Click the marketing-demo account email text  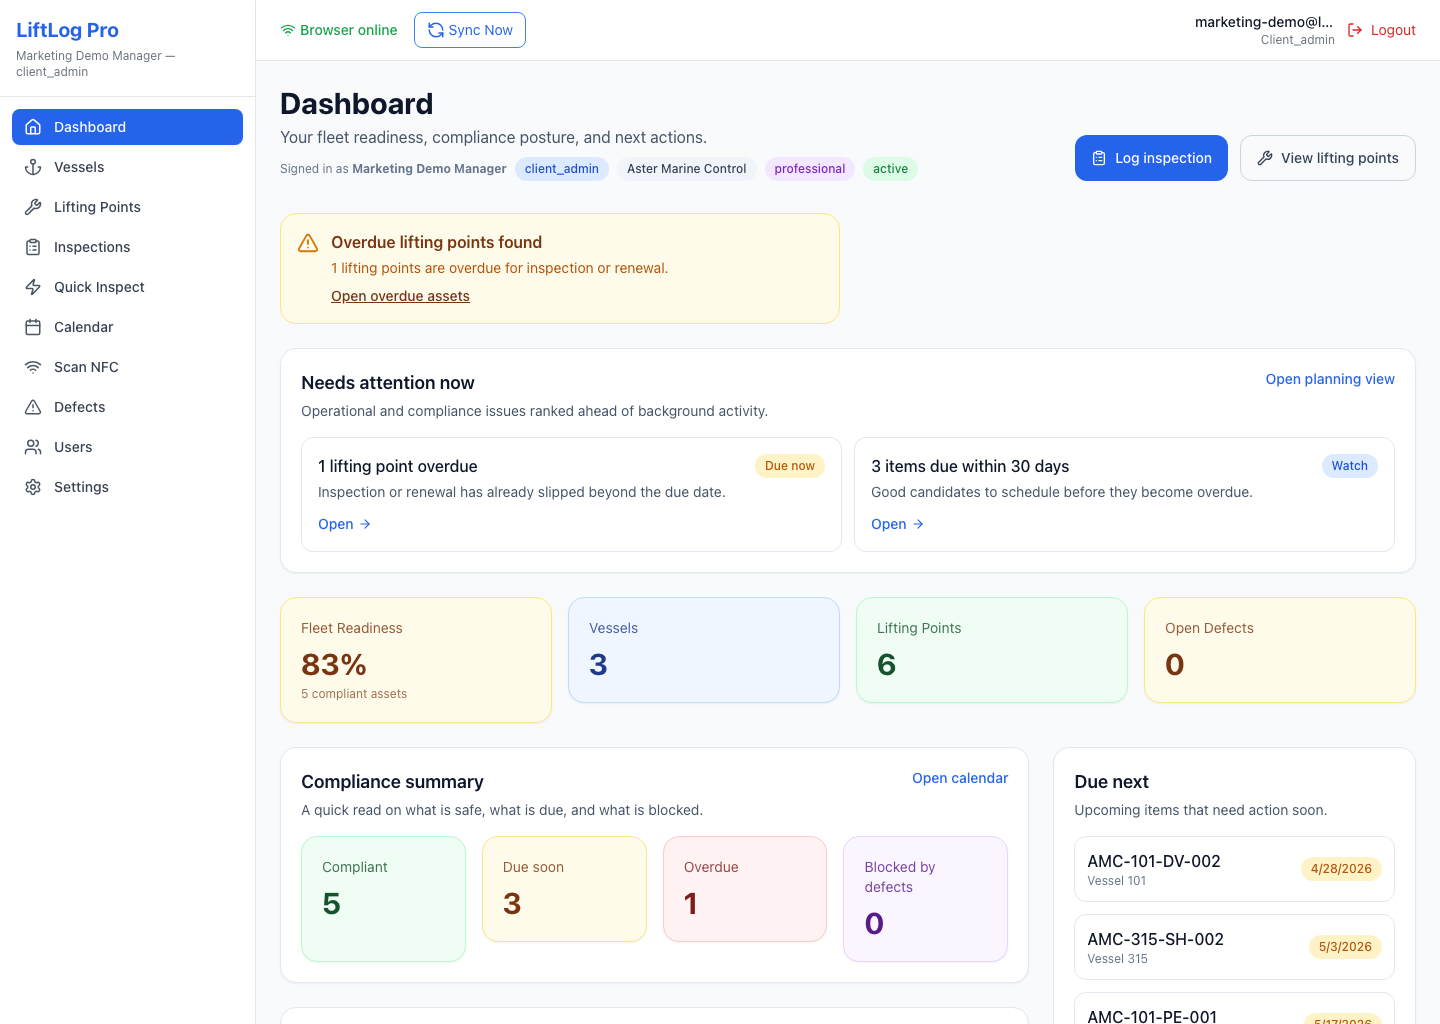click(1264, 22)
